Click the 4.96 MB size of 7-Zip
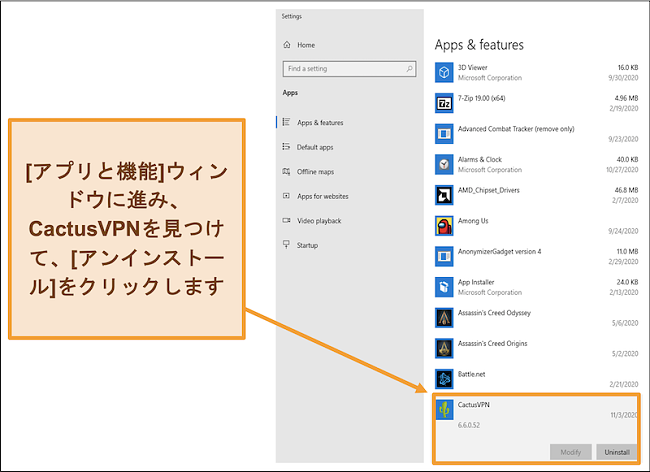Screen dimensions: 650x472 [626, 98]
